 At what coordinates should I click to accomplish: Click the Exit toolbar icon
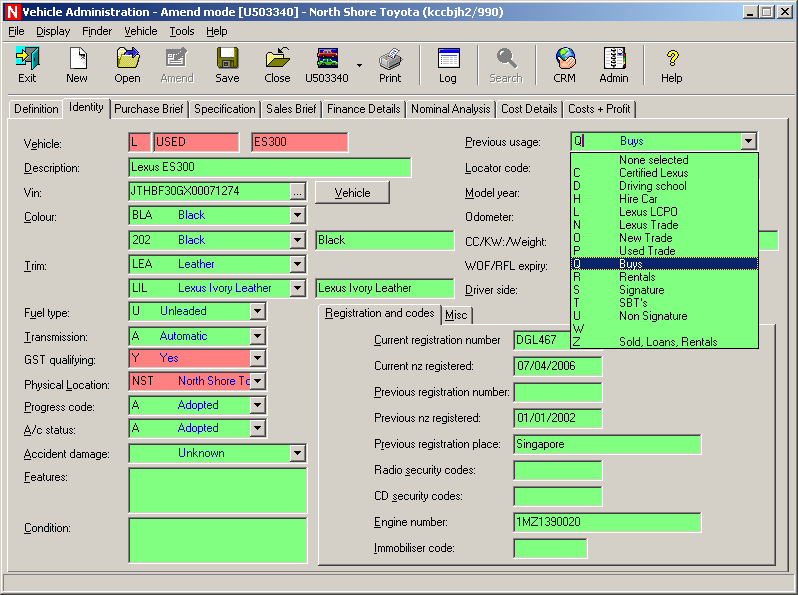[x=27, y=64]
